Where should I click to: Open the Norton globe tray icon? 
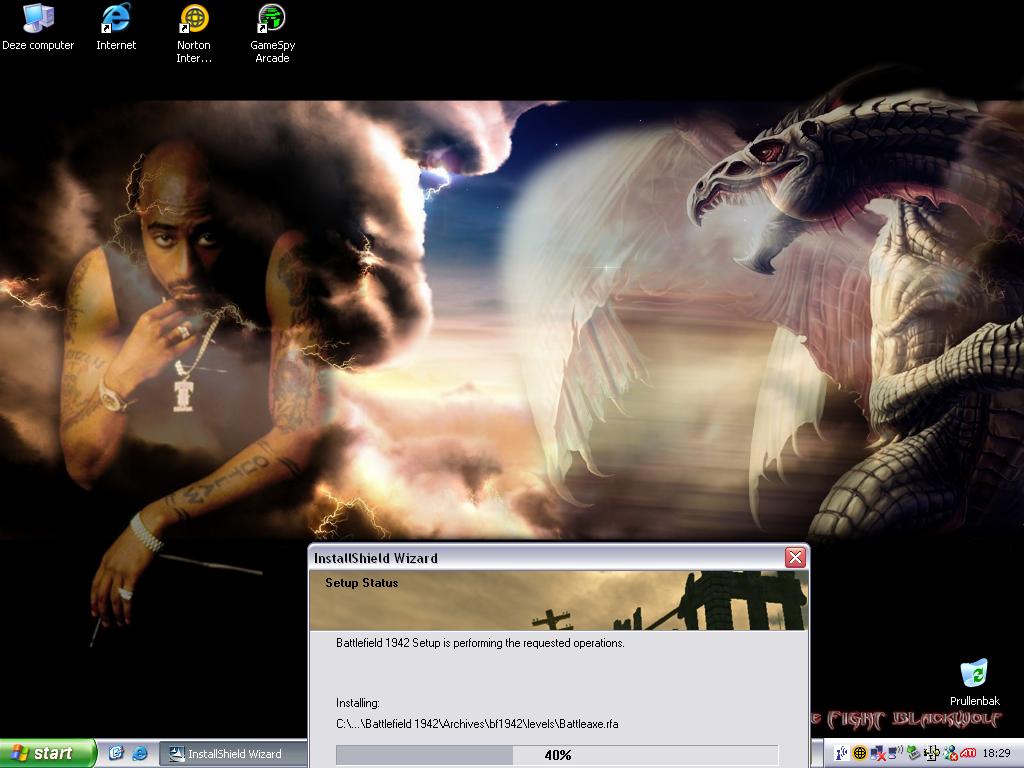(860, 753)
